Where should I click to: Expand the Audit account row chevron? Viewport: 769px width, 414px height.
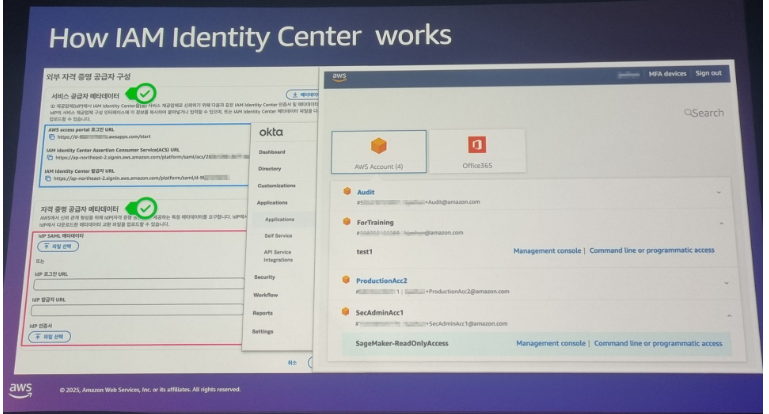[719, 192]
